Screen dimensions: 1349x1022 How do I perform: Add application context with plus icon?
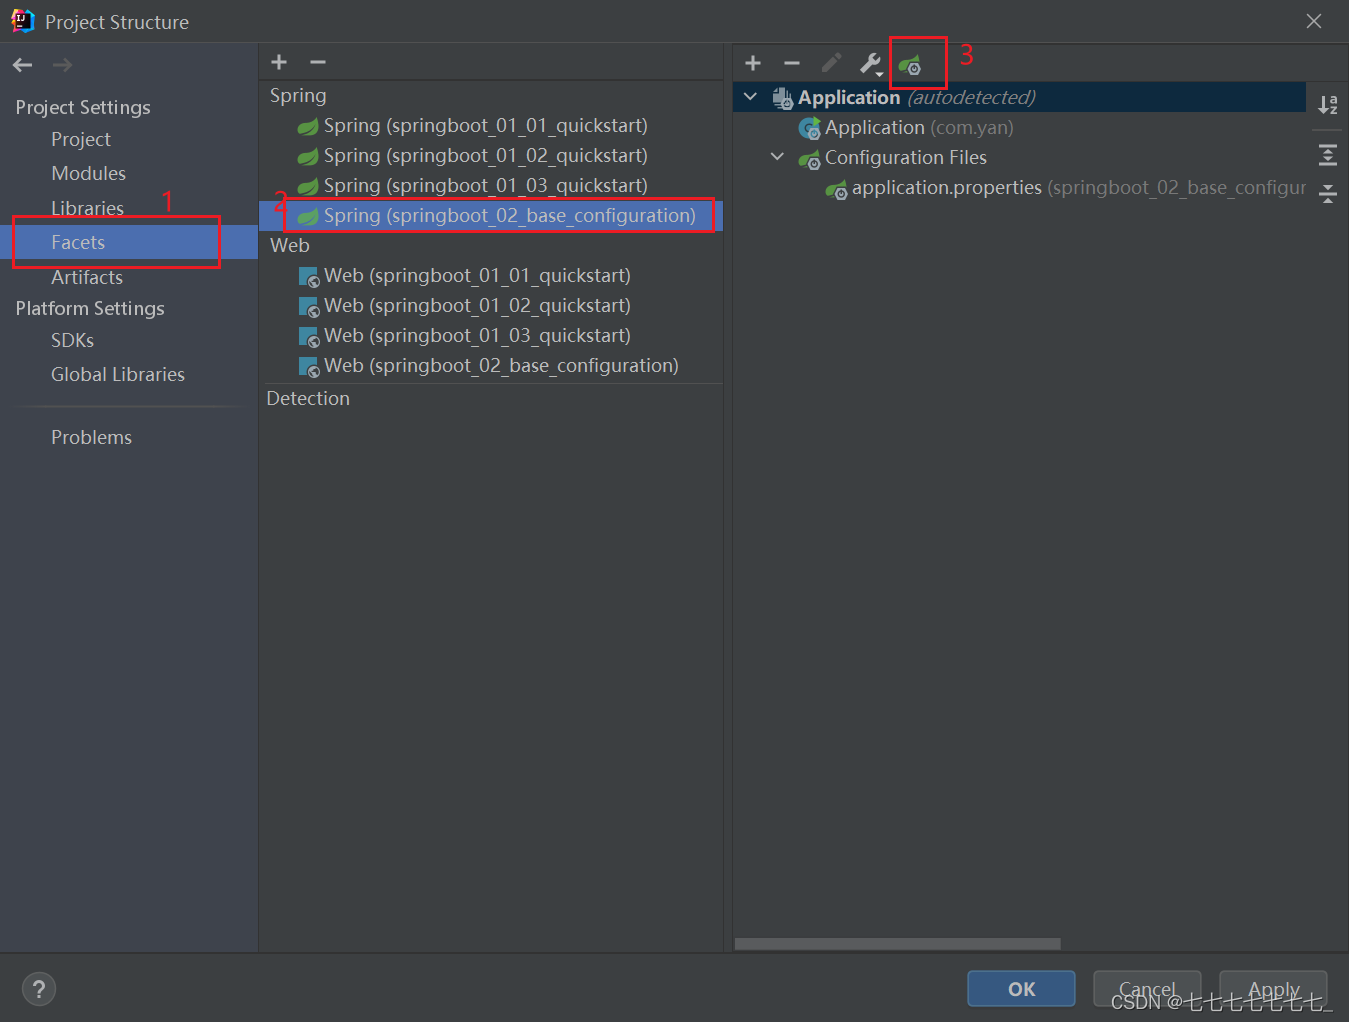[753, 63]
